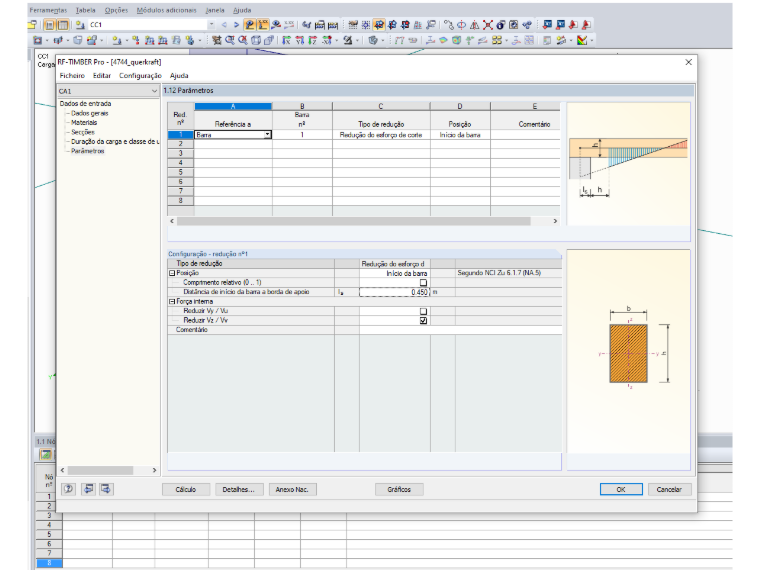Viewport: 760px width, 570px height.
Task: Collapse the Posição group expander
Action: click(172, 273)
